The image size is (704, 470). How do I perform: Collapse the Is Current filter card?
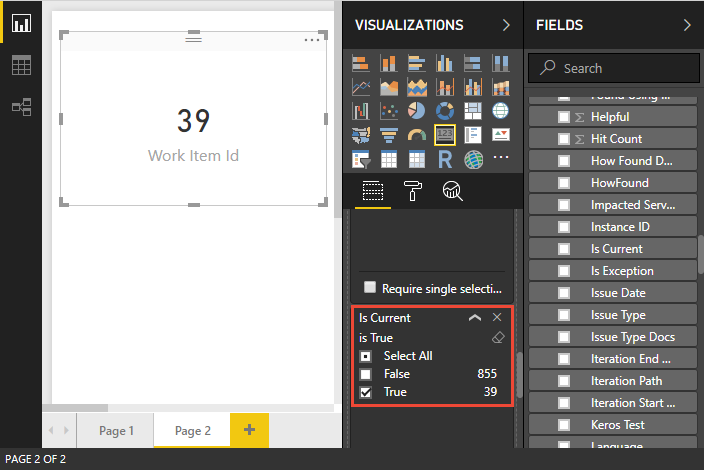point(475,318)
